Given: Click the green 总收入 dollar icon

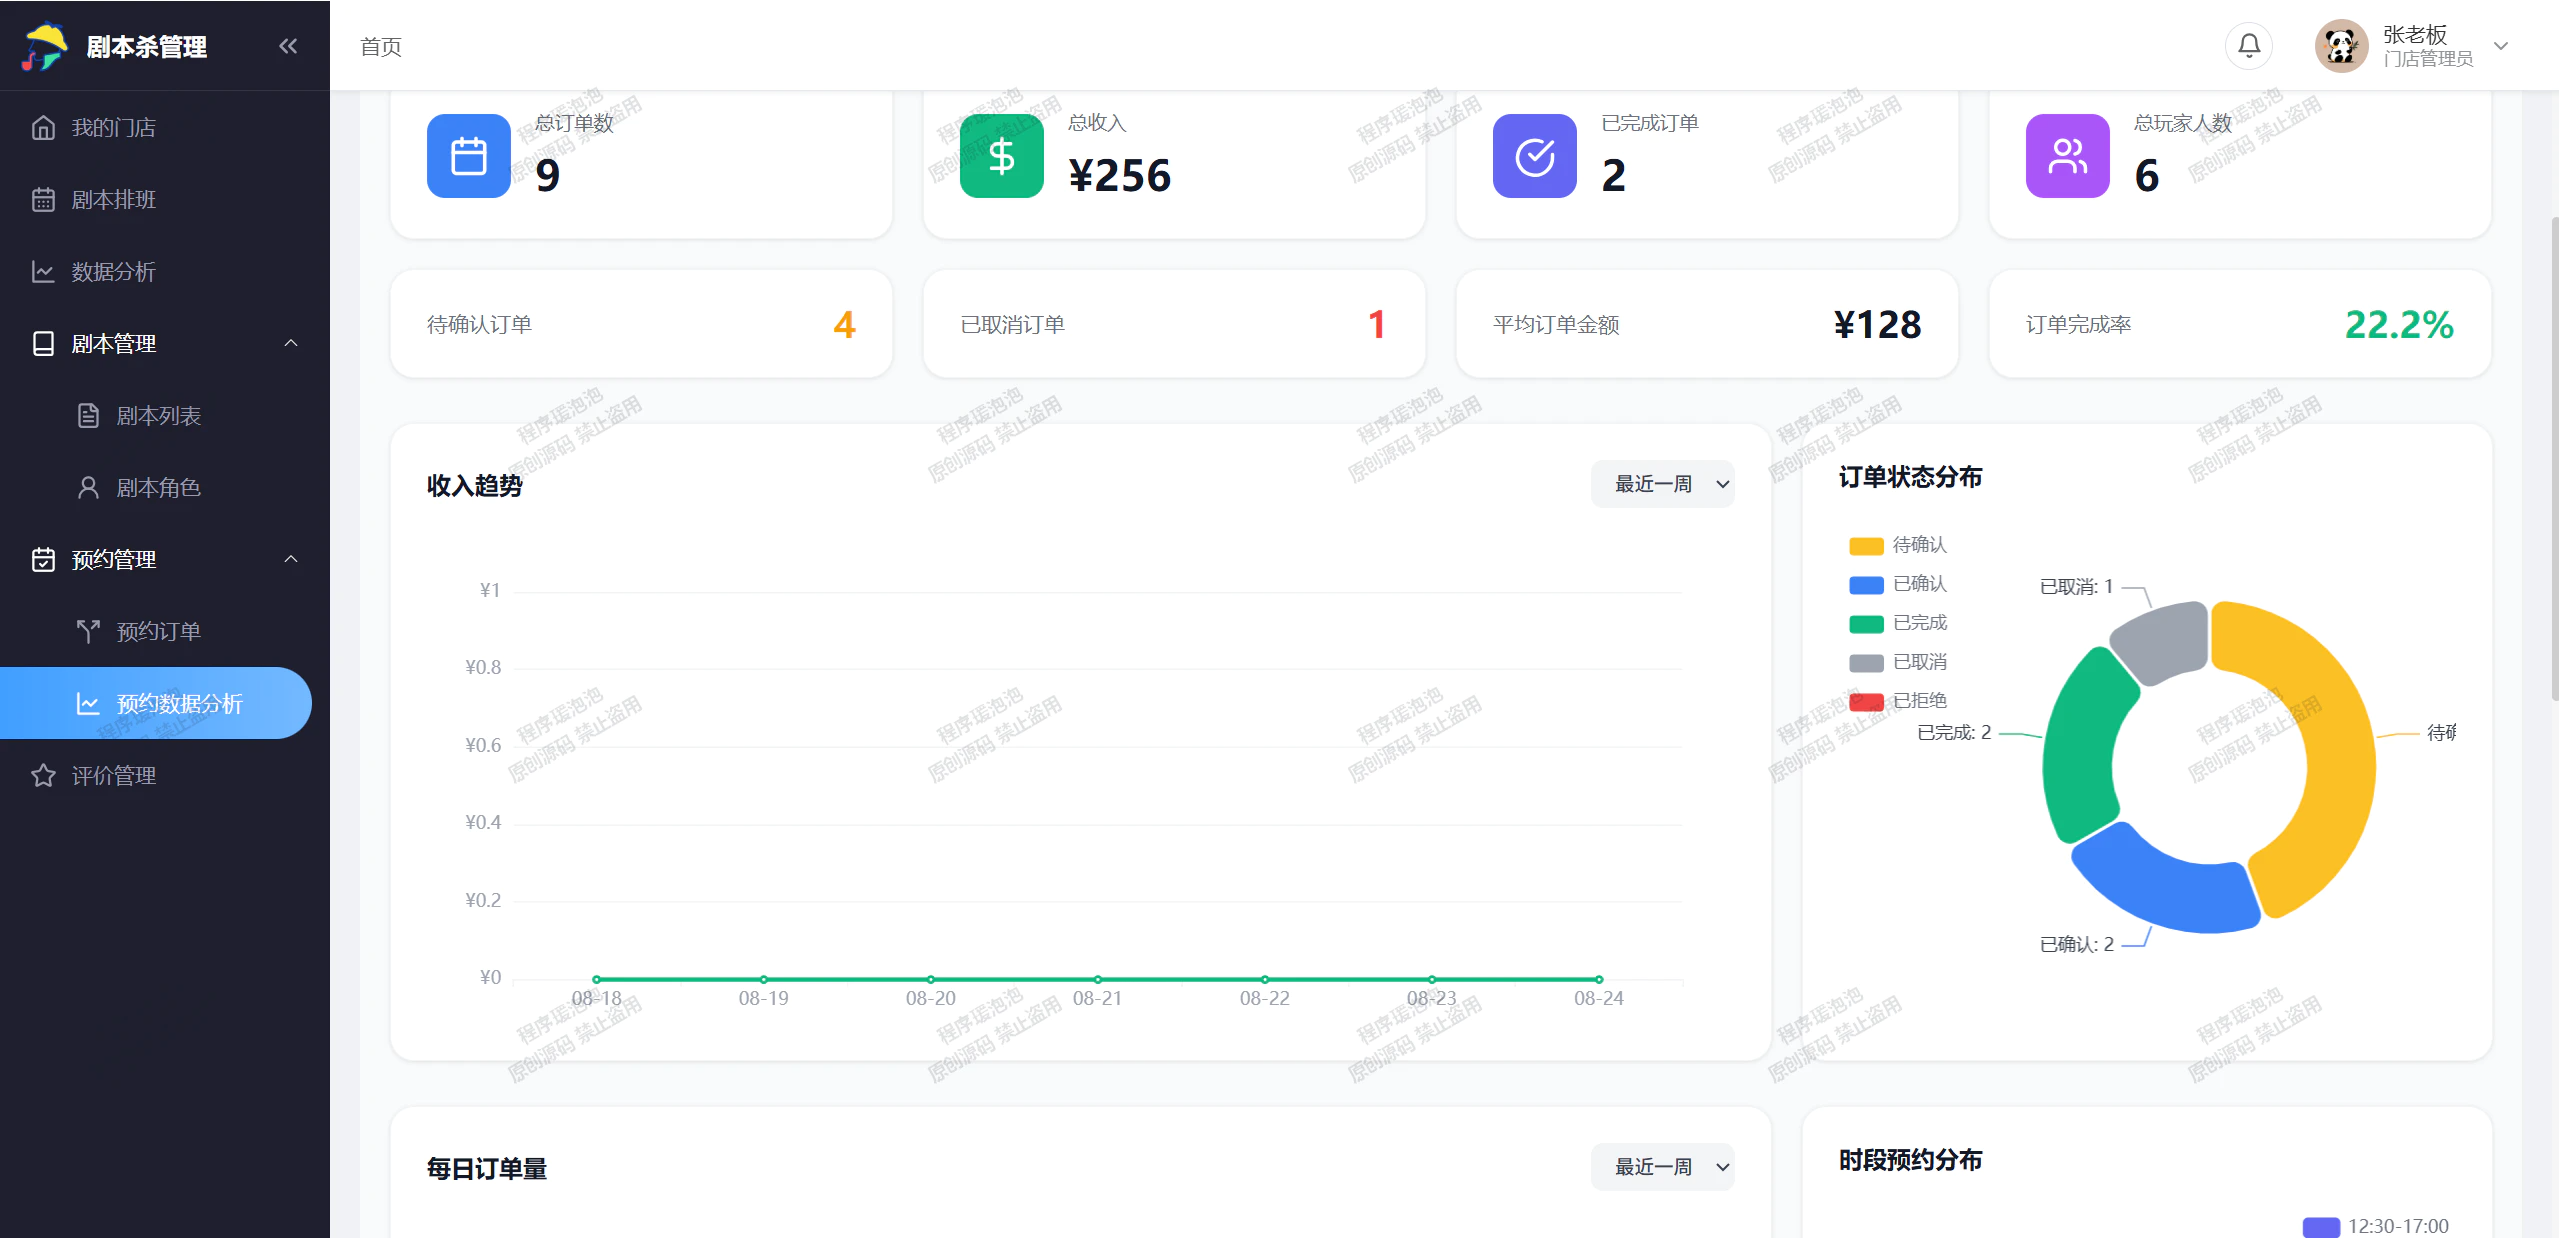Looking at the screenshot, I should click(1001, 156).
